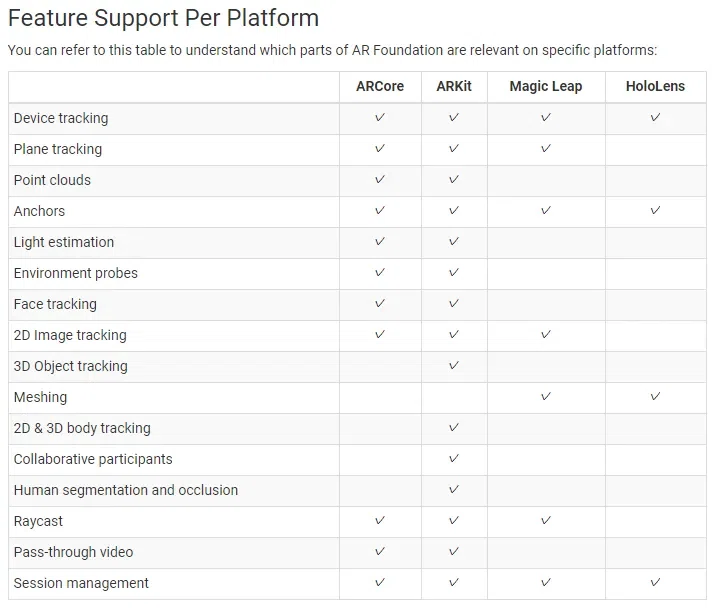Select the ARKit column header
Viewport: 715px width, 612px height.
(x=454, y=86)
